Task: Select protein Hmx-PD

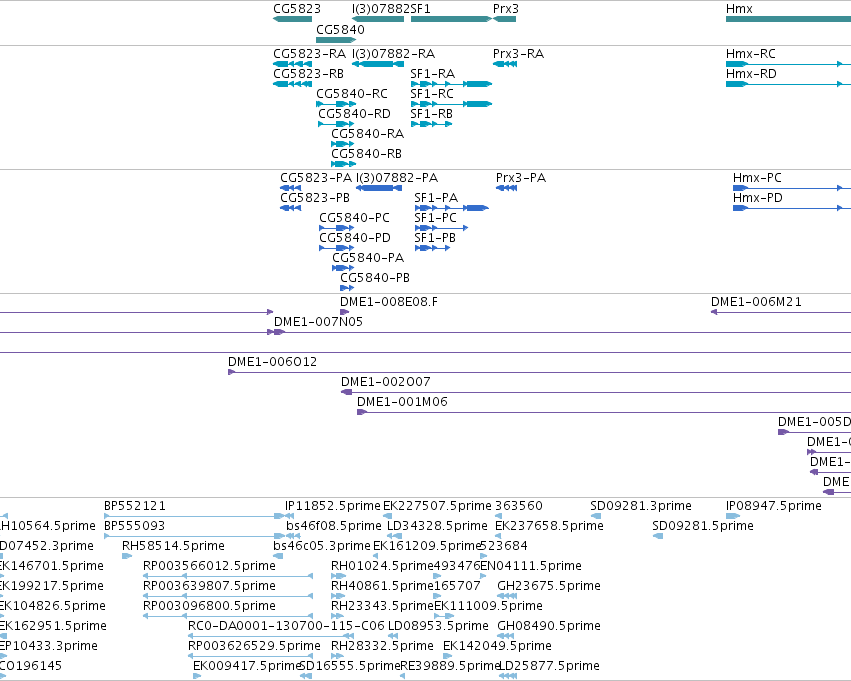Action: click(758, 198)
